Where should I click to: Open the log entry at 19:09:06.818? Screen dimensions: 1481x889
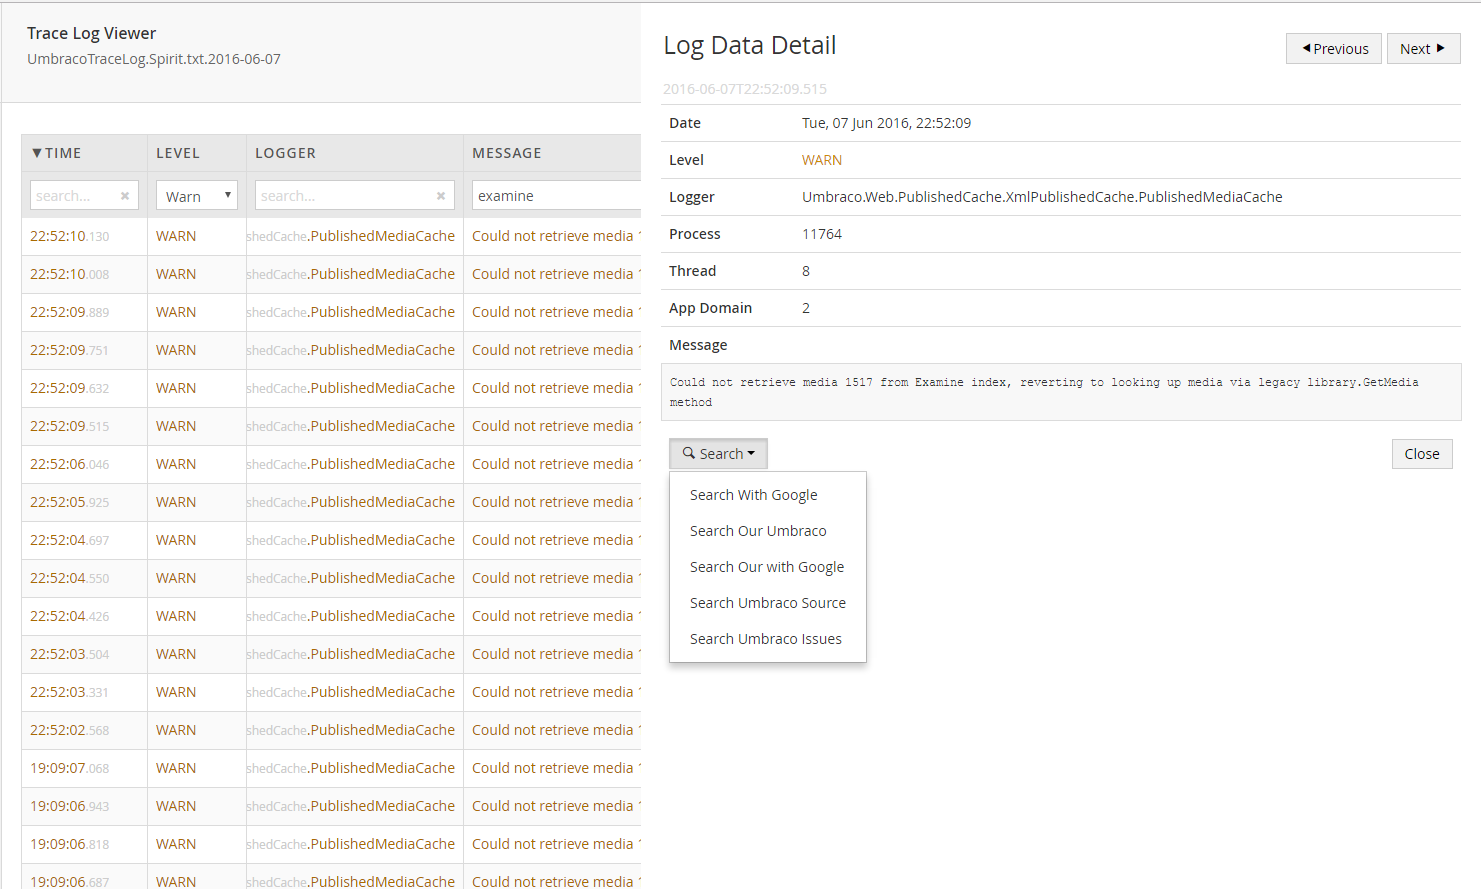(x=331, y=845)
